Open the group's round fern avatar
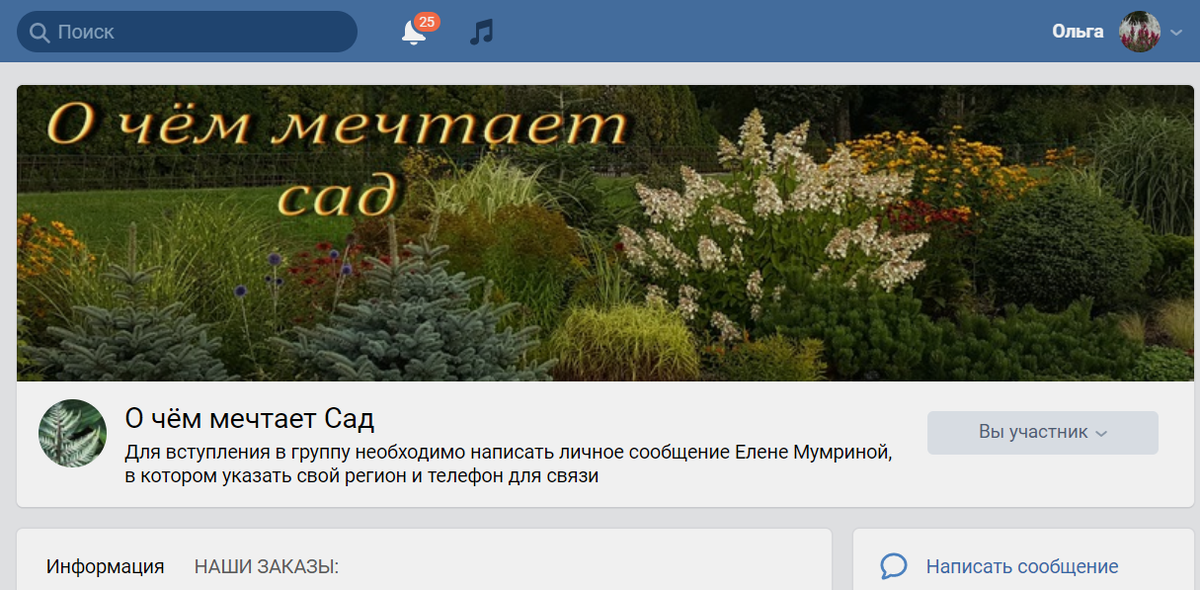 click(73, 434)
